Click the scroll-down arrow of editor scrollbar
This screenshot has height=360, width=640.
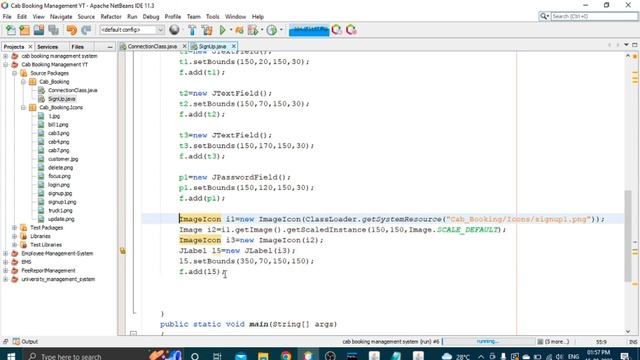tap(628, 331)
